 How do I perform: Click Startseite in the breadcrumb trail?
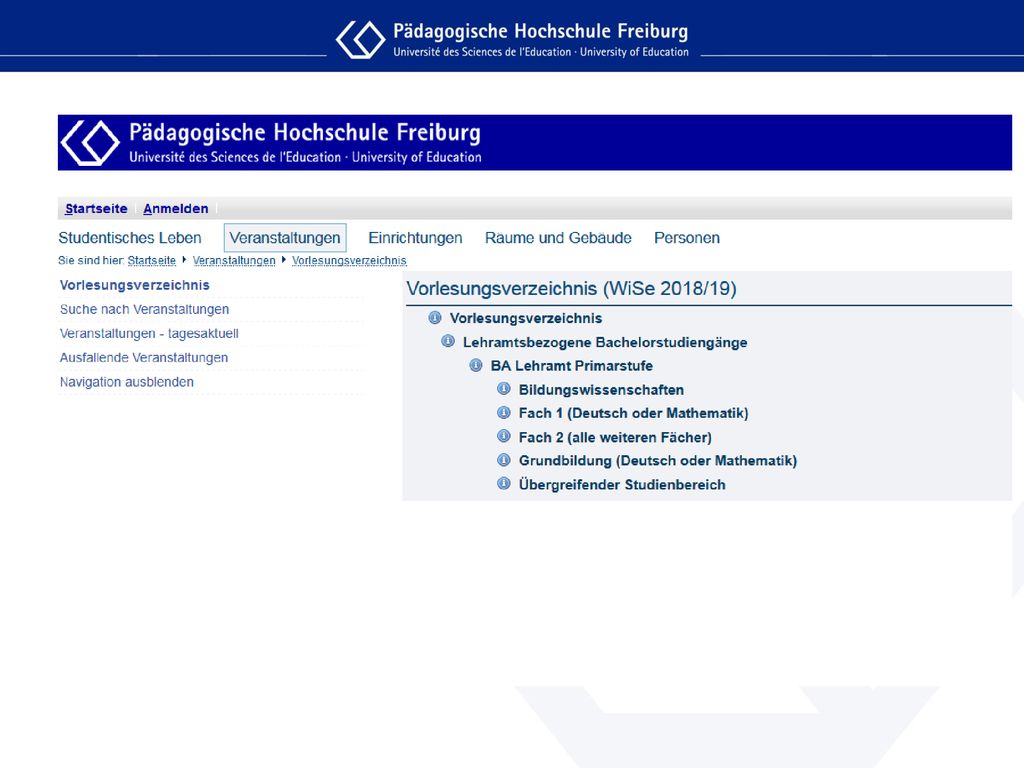point(152,261)
